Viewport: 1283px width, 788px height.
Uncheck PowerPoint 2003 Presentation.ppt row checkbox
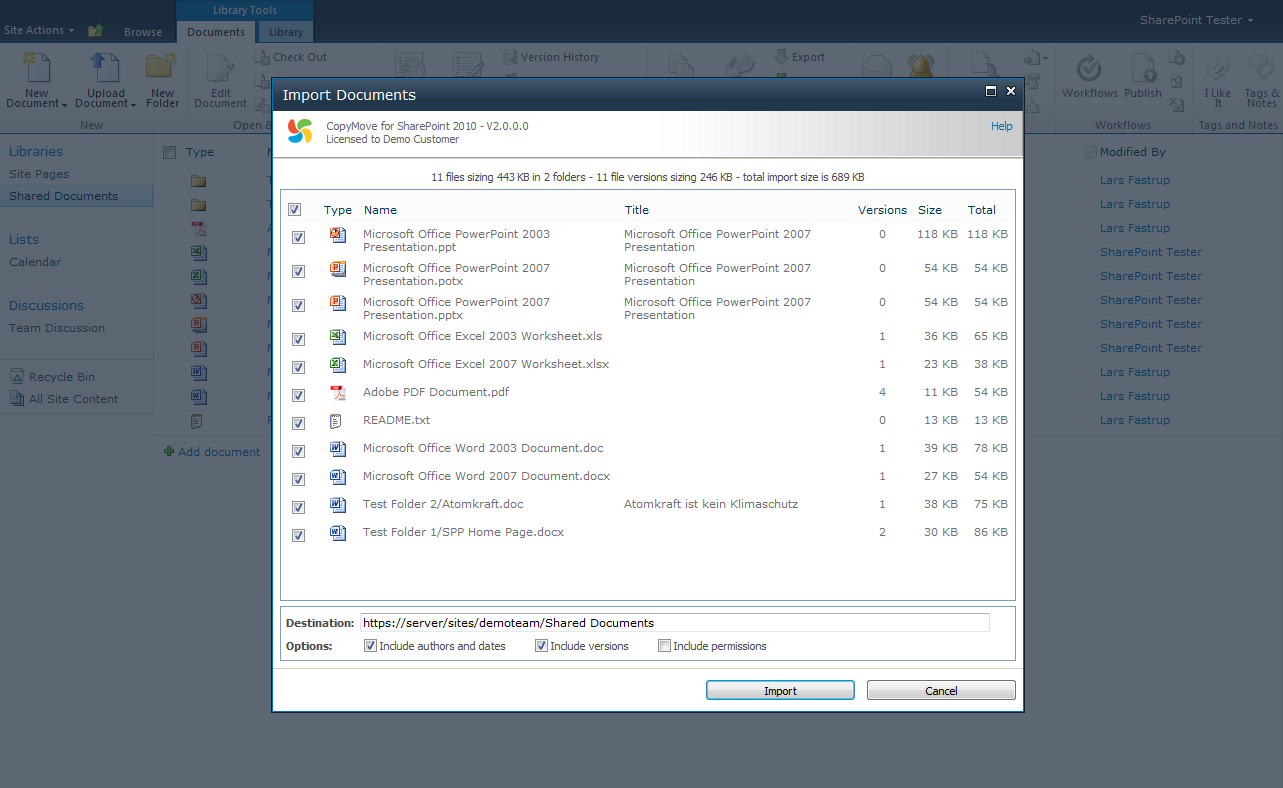(298, 238)
